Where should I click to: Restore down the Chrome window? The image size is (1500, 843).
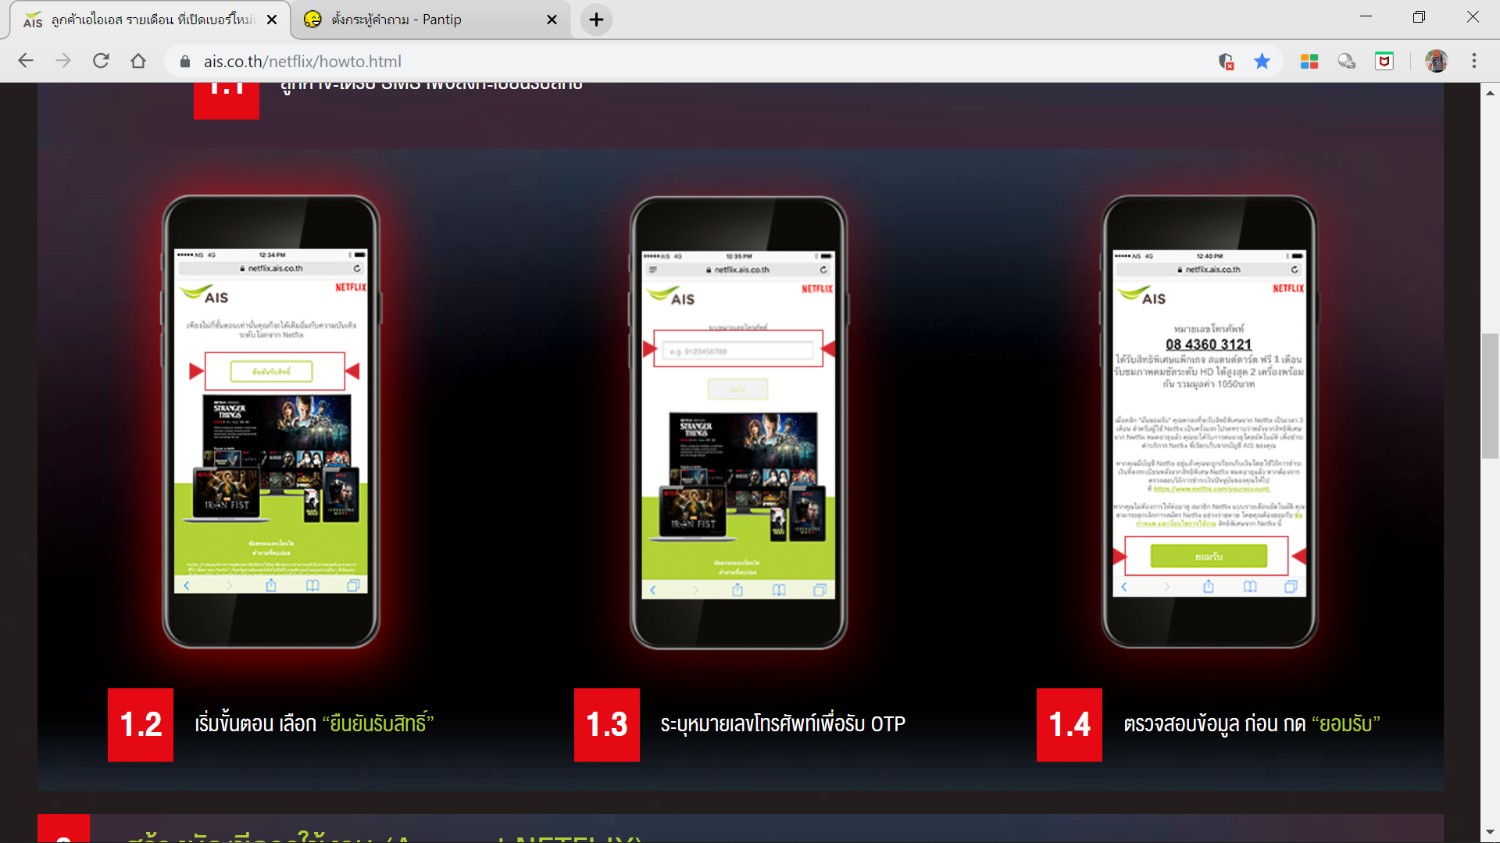coord(1419,17)
